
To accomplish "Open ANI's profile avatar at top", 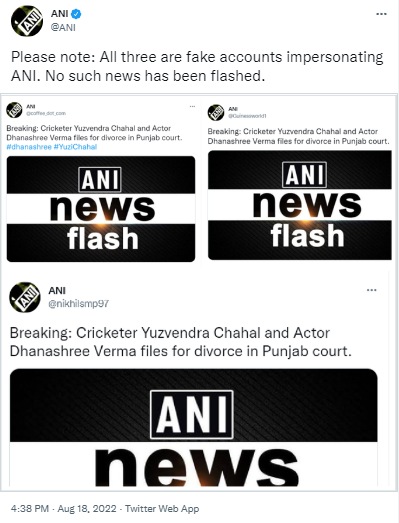I will tap(27, 21).
